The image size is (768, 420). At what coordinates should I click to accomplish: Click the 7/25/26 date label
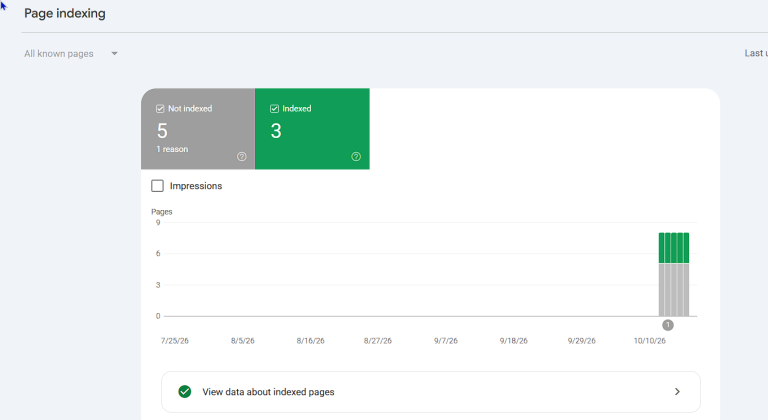click(175, 341)
